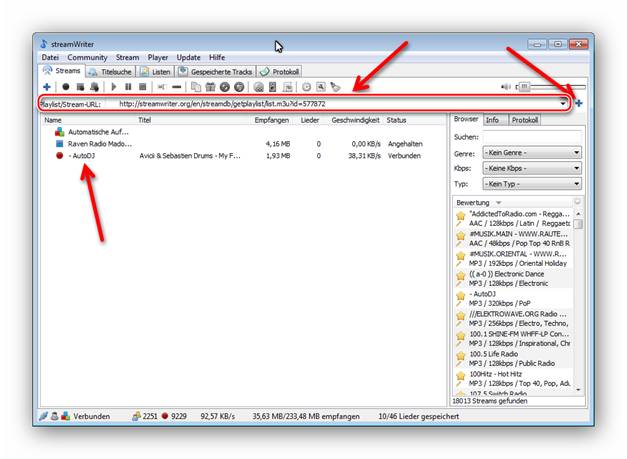Select the - AutoDJ row in the streams list

pyautogui.click(x=243, y=156)
